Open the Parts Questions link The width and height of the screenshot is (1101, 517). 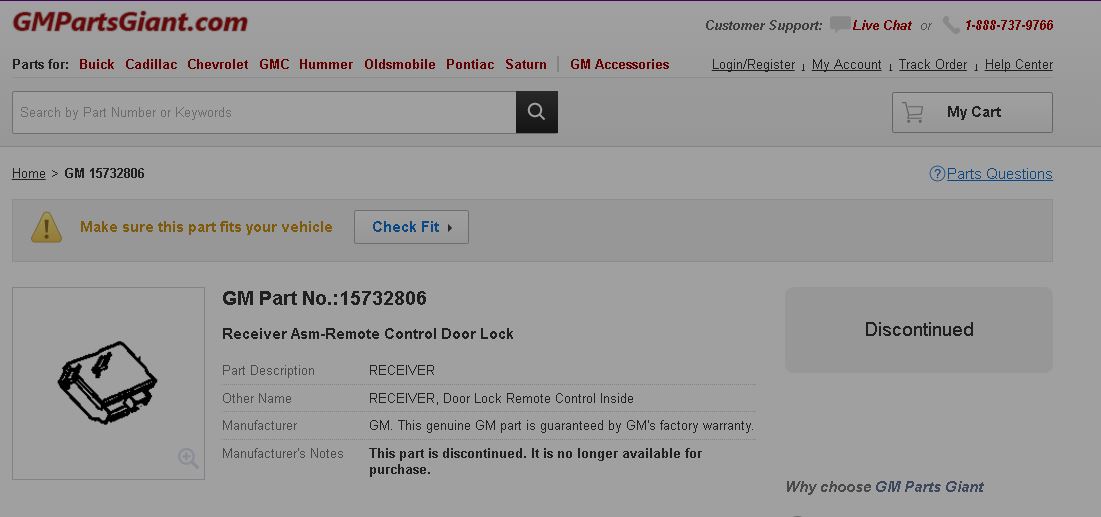[999, 174]
